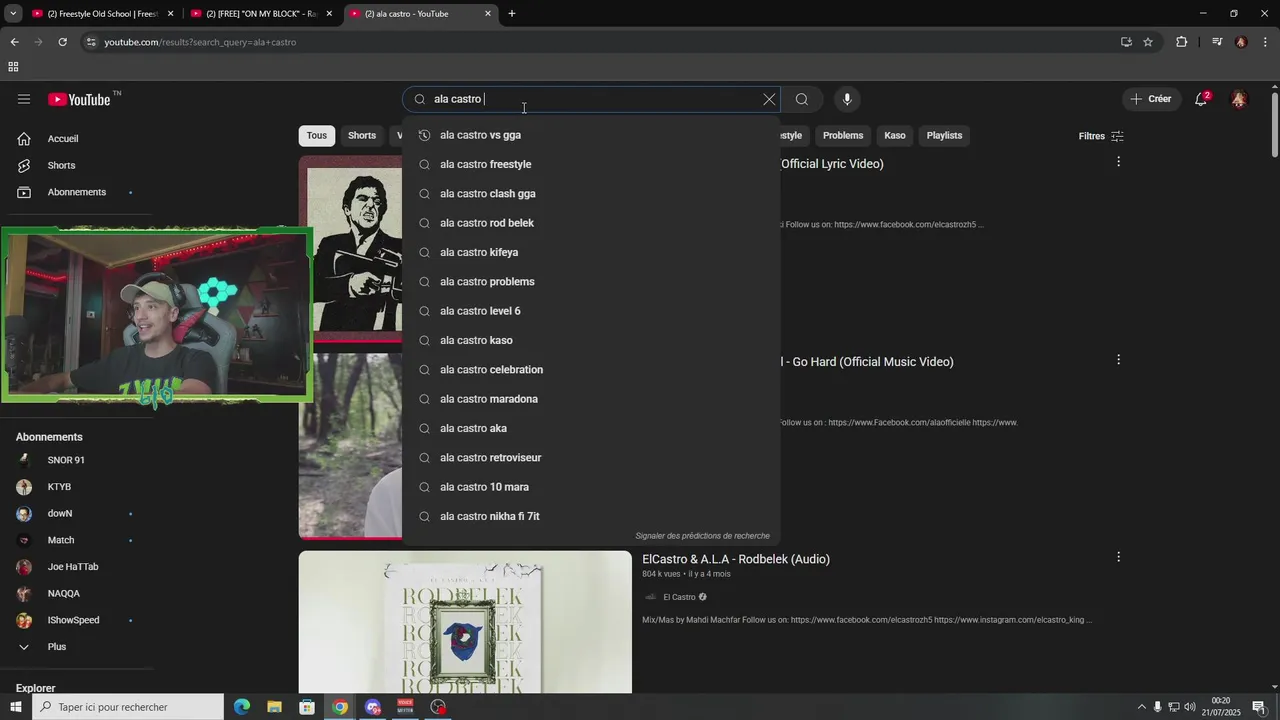The width and height of the screenshot is (1280, 720).
Task: Choose suggestion ala castro celebration
Action: pyautogui.click(x=591, y=370)
